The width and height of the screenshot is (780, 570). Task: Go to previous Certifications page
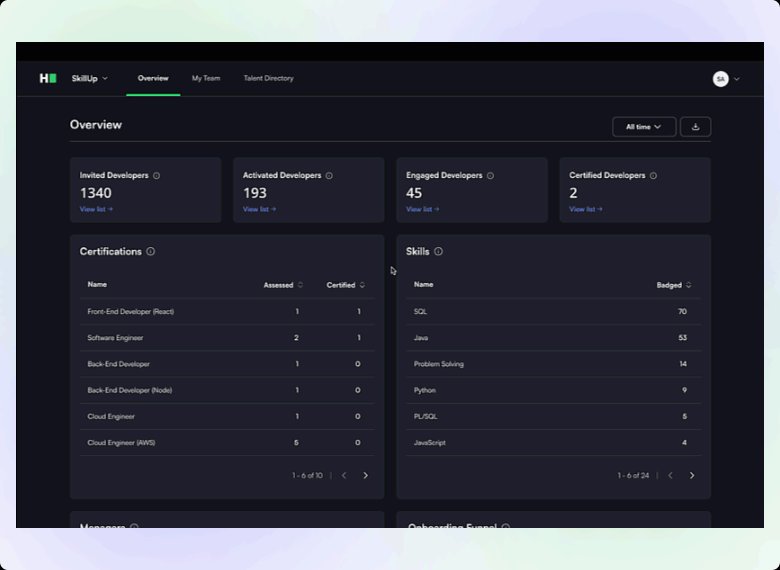point(344,475)
